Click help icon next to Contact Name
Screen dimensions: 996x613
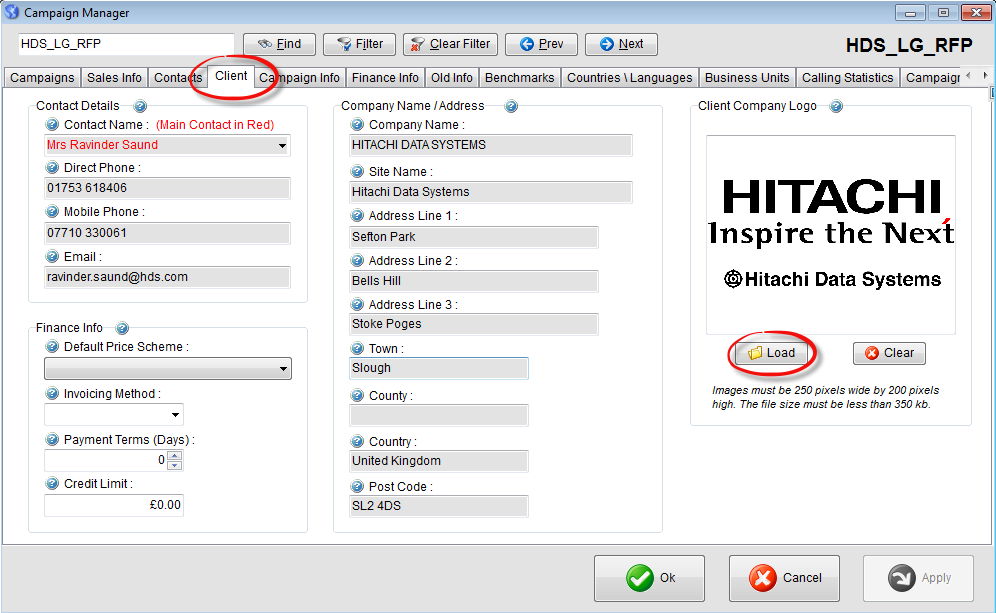click(x=52, y=125)
